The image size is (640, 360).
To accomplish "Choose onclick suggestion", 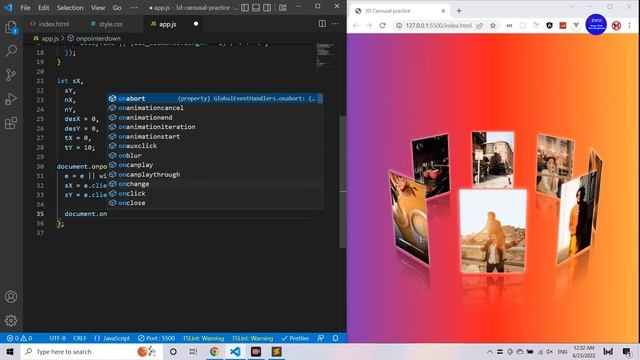I will [x=215, y=193].
